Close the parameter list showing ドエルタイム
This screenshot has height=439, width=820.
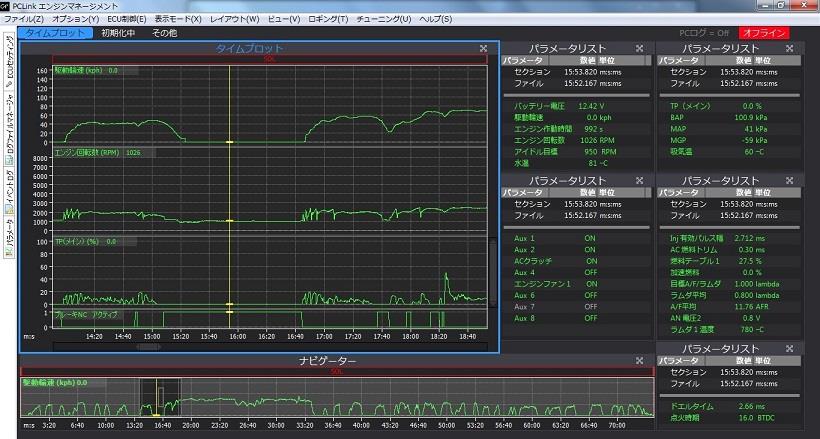pyautogui.click(x=790, y=348)
